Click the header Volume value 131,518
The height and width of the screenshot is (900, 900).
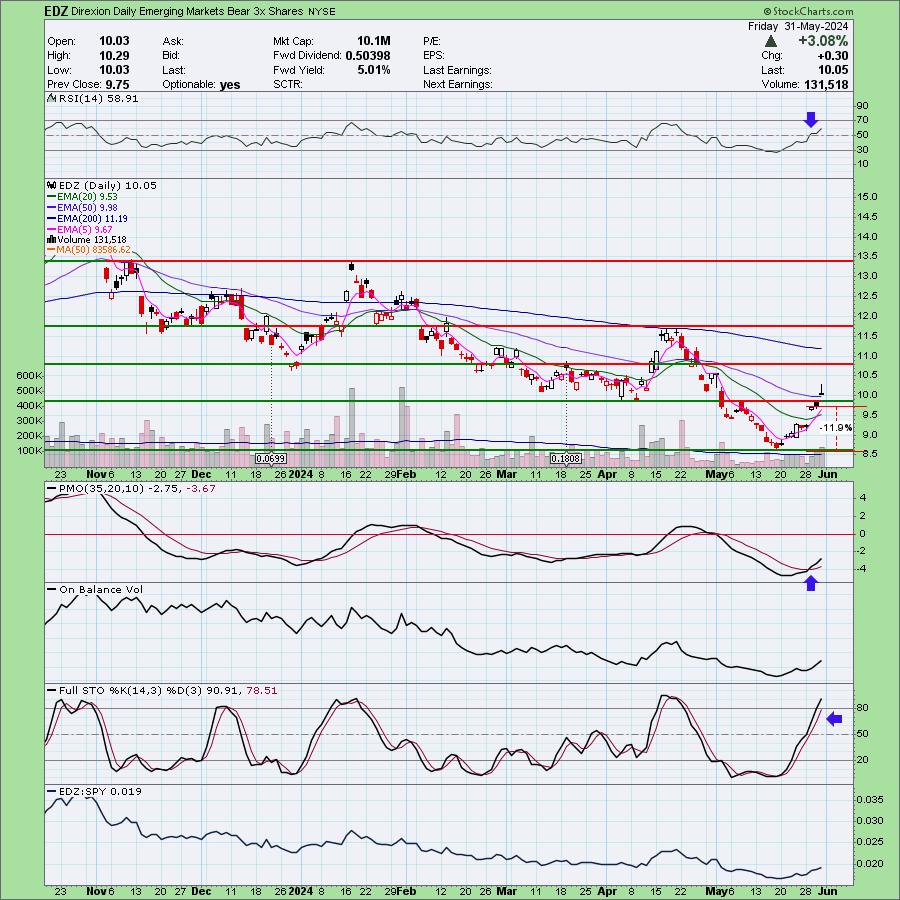pos(824,84)
